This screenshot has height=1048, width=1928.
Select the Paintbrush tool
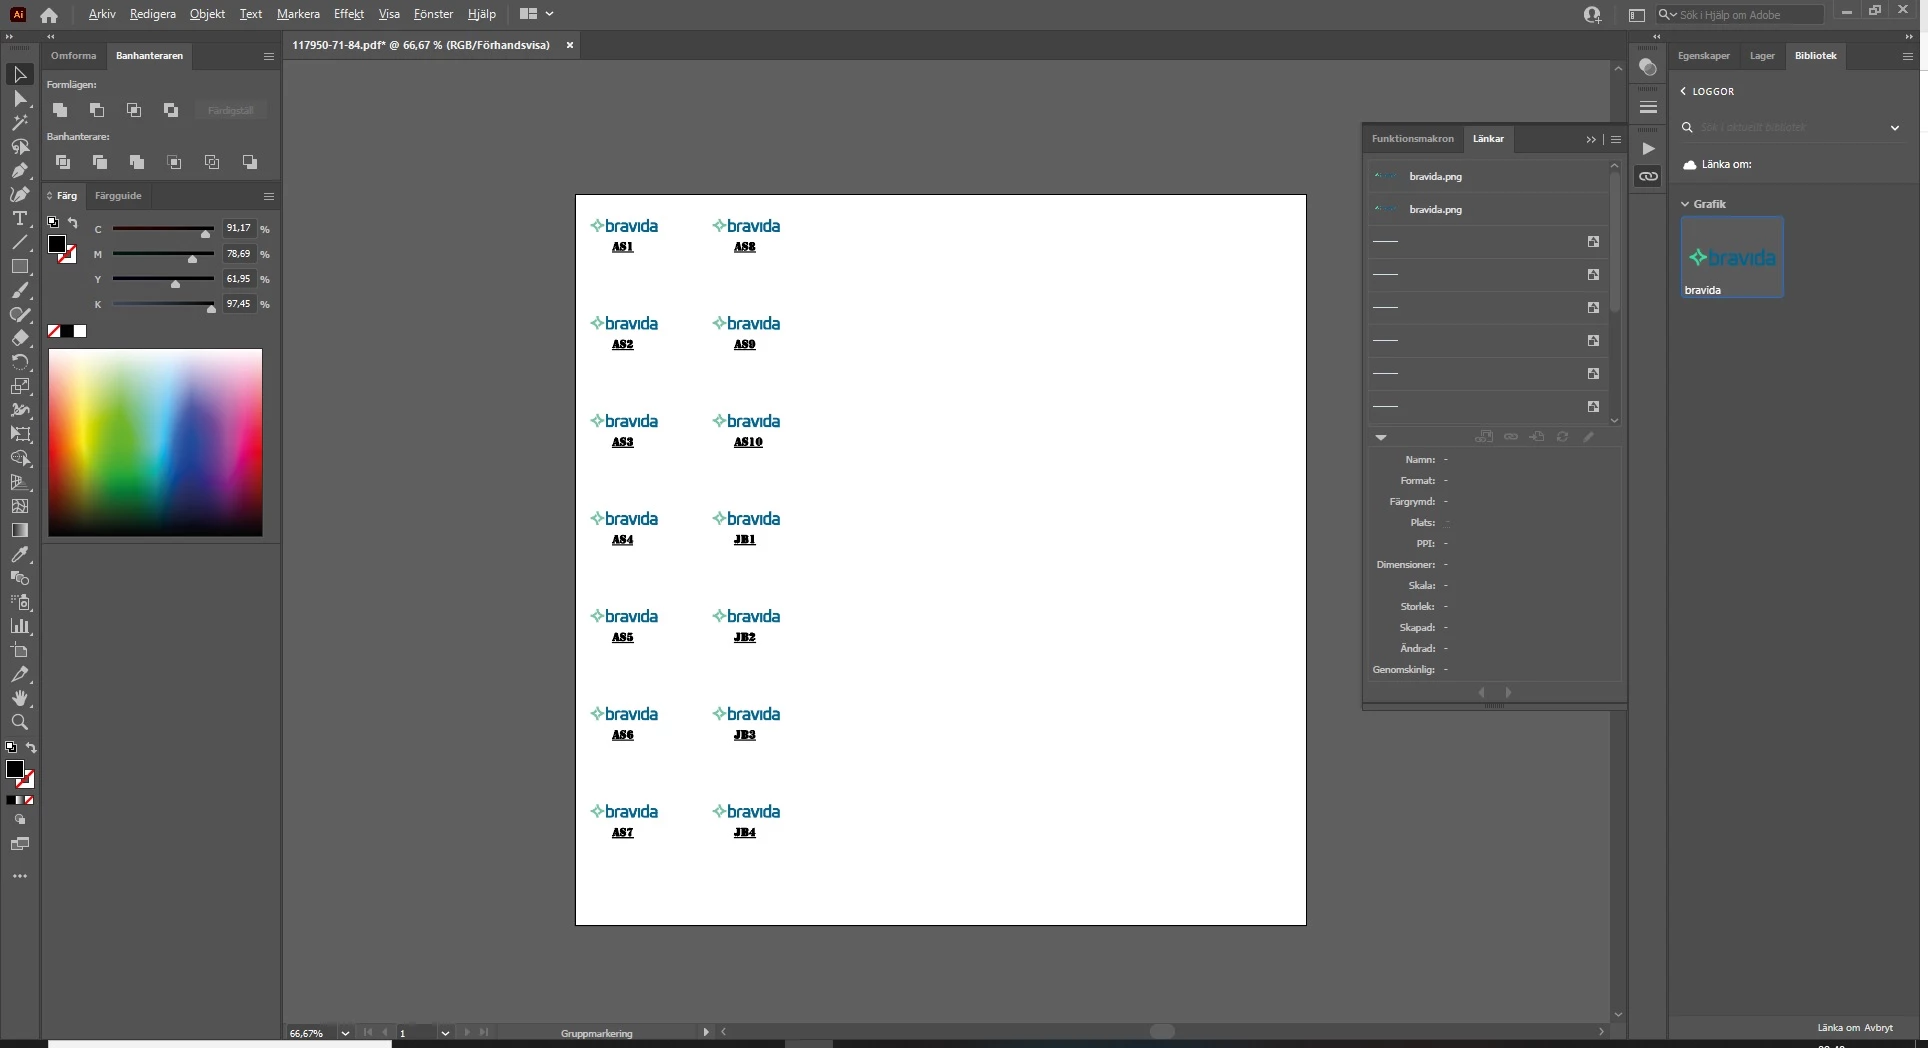coord(19,291)
